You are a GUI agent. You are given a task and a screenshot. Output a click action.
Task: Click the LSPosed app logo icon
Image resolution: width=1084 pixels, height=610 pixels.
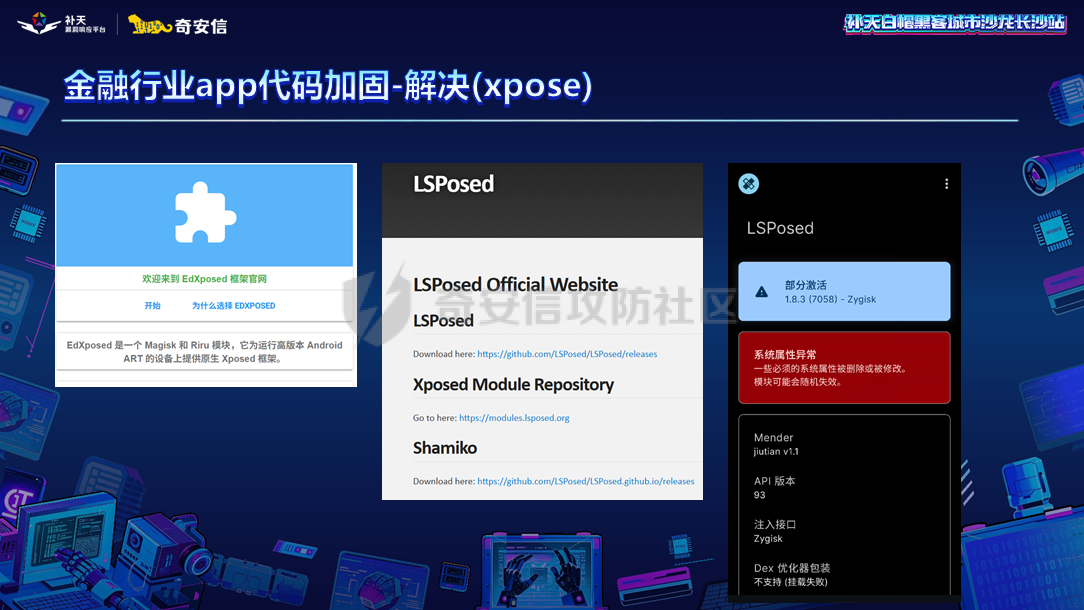[x=748, y=184]
